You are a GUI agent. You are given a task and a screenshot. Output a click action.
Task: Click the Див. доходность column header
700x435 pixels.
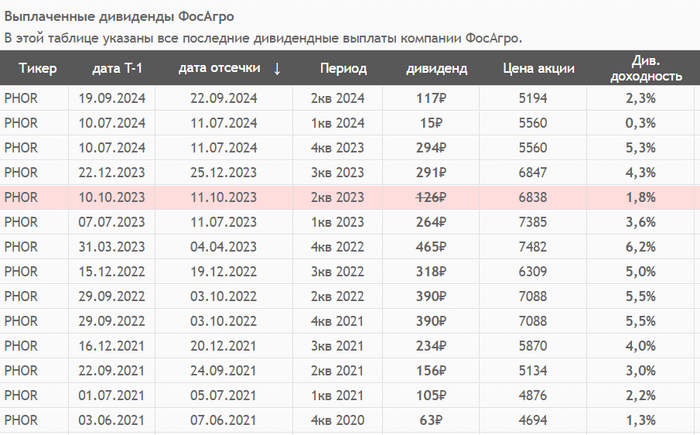click(x=646, y=68)
